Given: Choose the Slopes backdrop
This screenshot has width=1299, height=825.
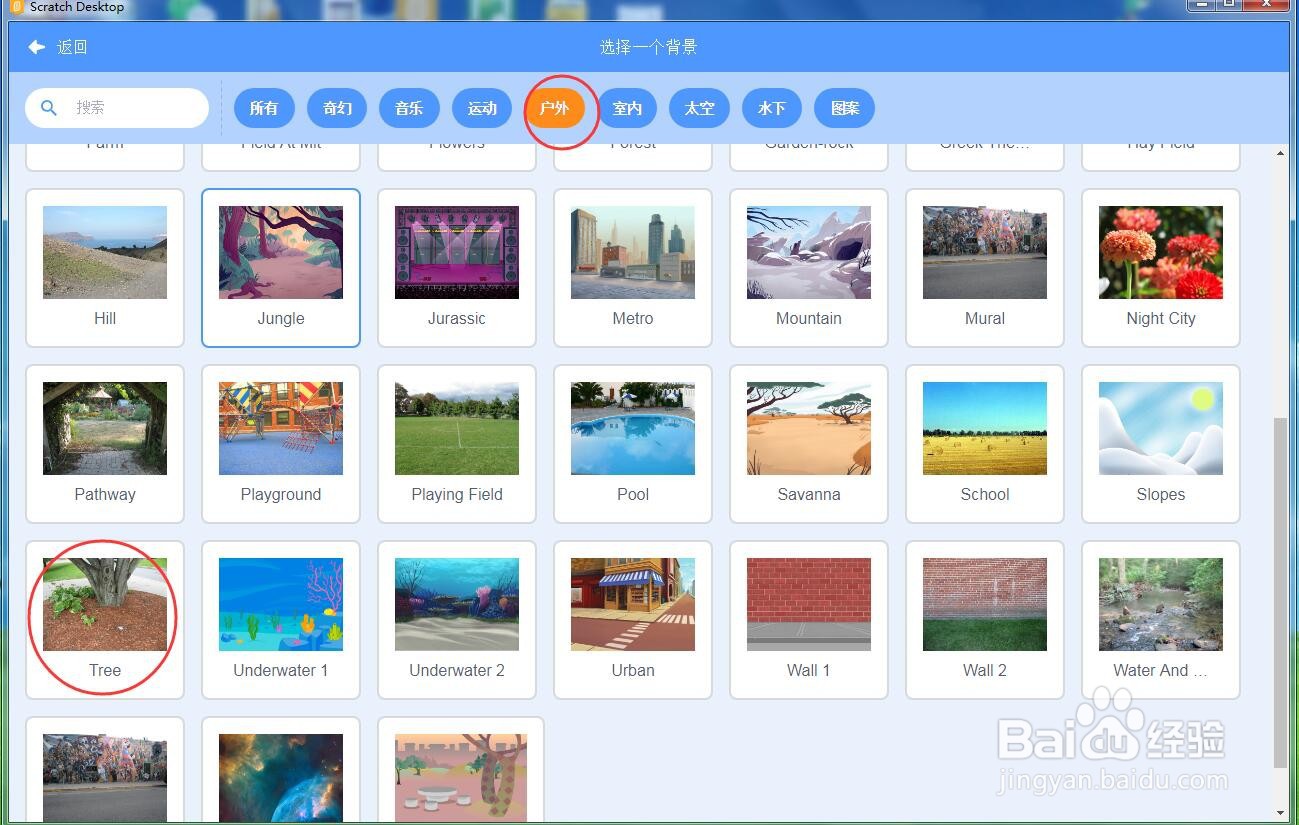Looking at the screenshot, I should click(x=1161, y=444).
